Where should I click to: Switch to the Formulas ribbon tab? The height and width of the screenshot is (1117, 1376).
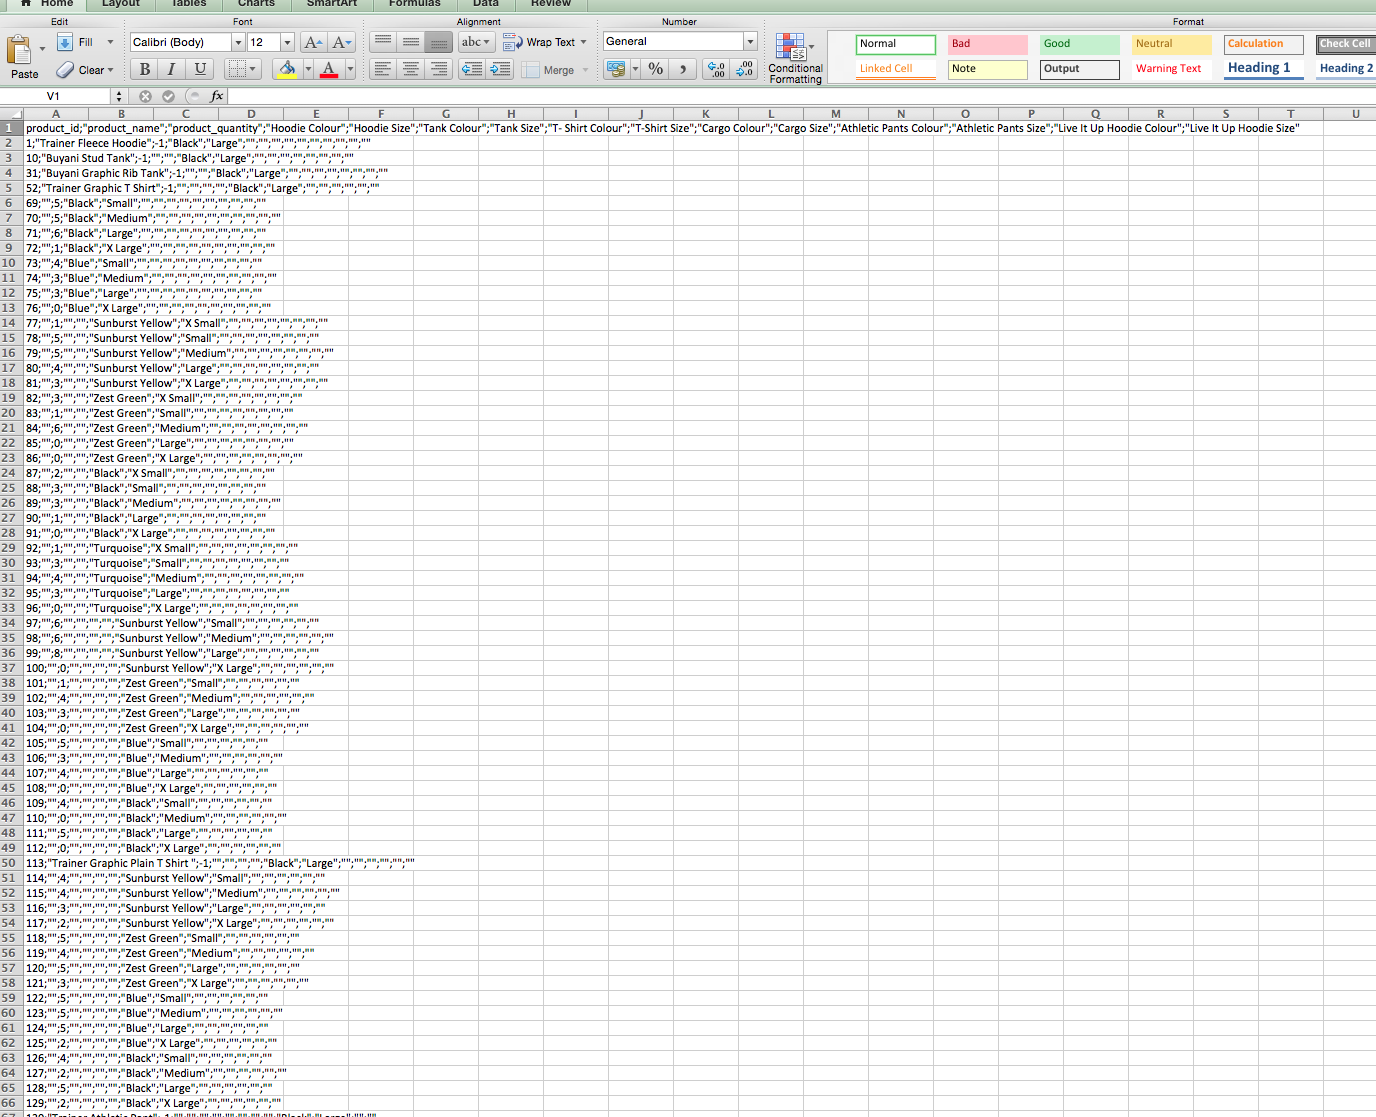tap(414, 4)
